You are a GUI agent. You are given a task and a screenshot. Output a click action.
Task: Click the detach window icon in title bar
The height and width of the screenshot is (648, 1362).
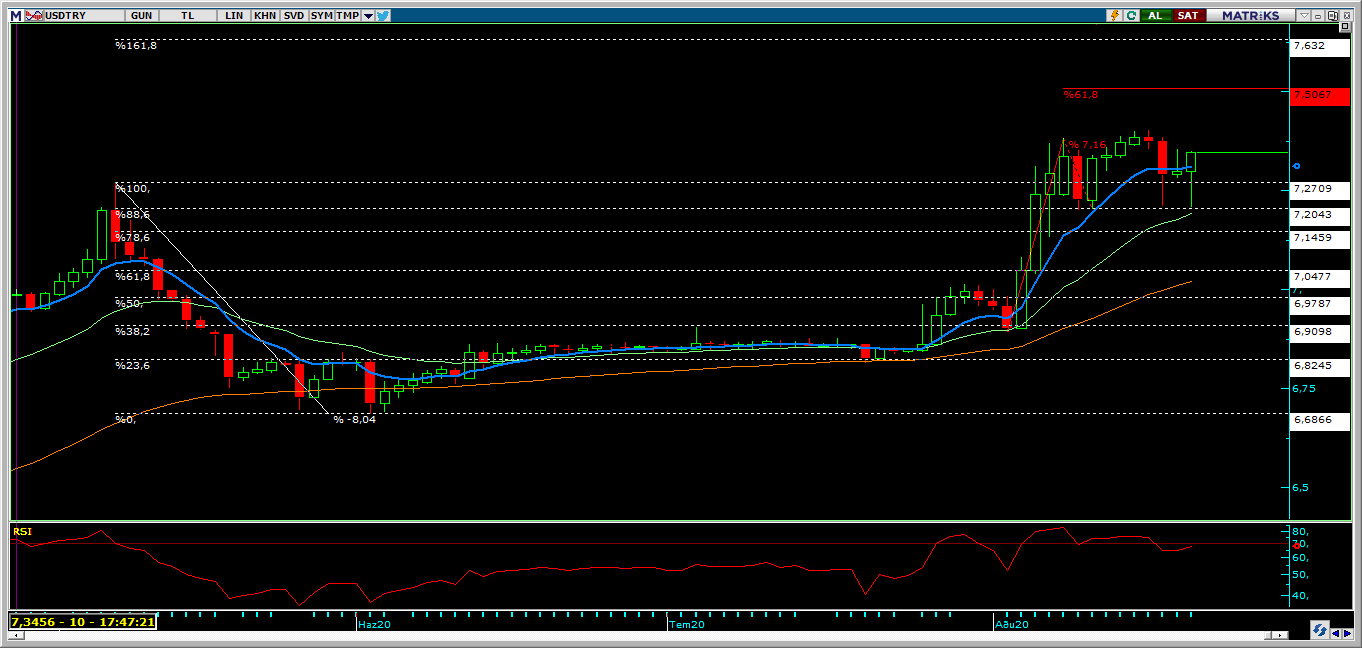(1332, 16)
